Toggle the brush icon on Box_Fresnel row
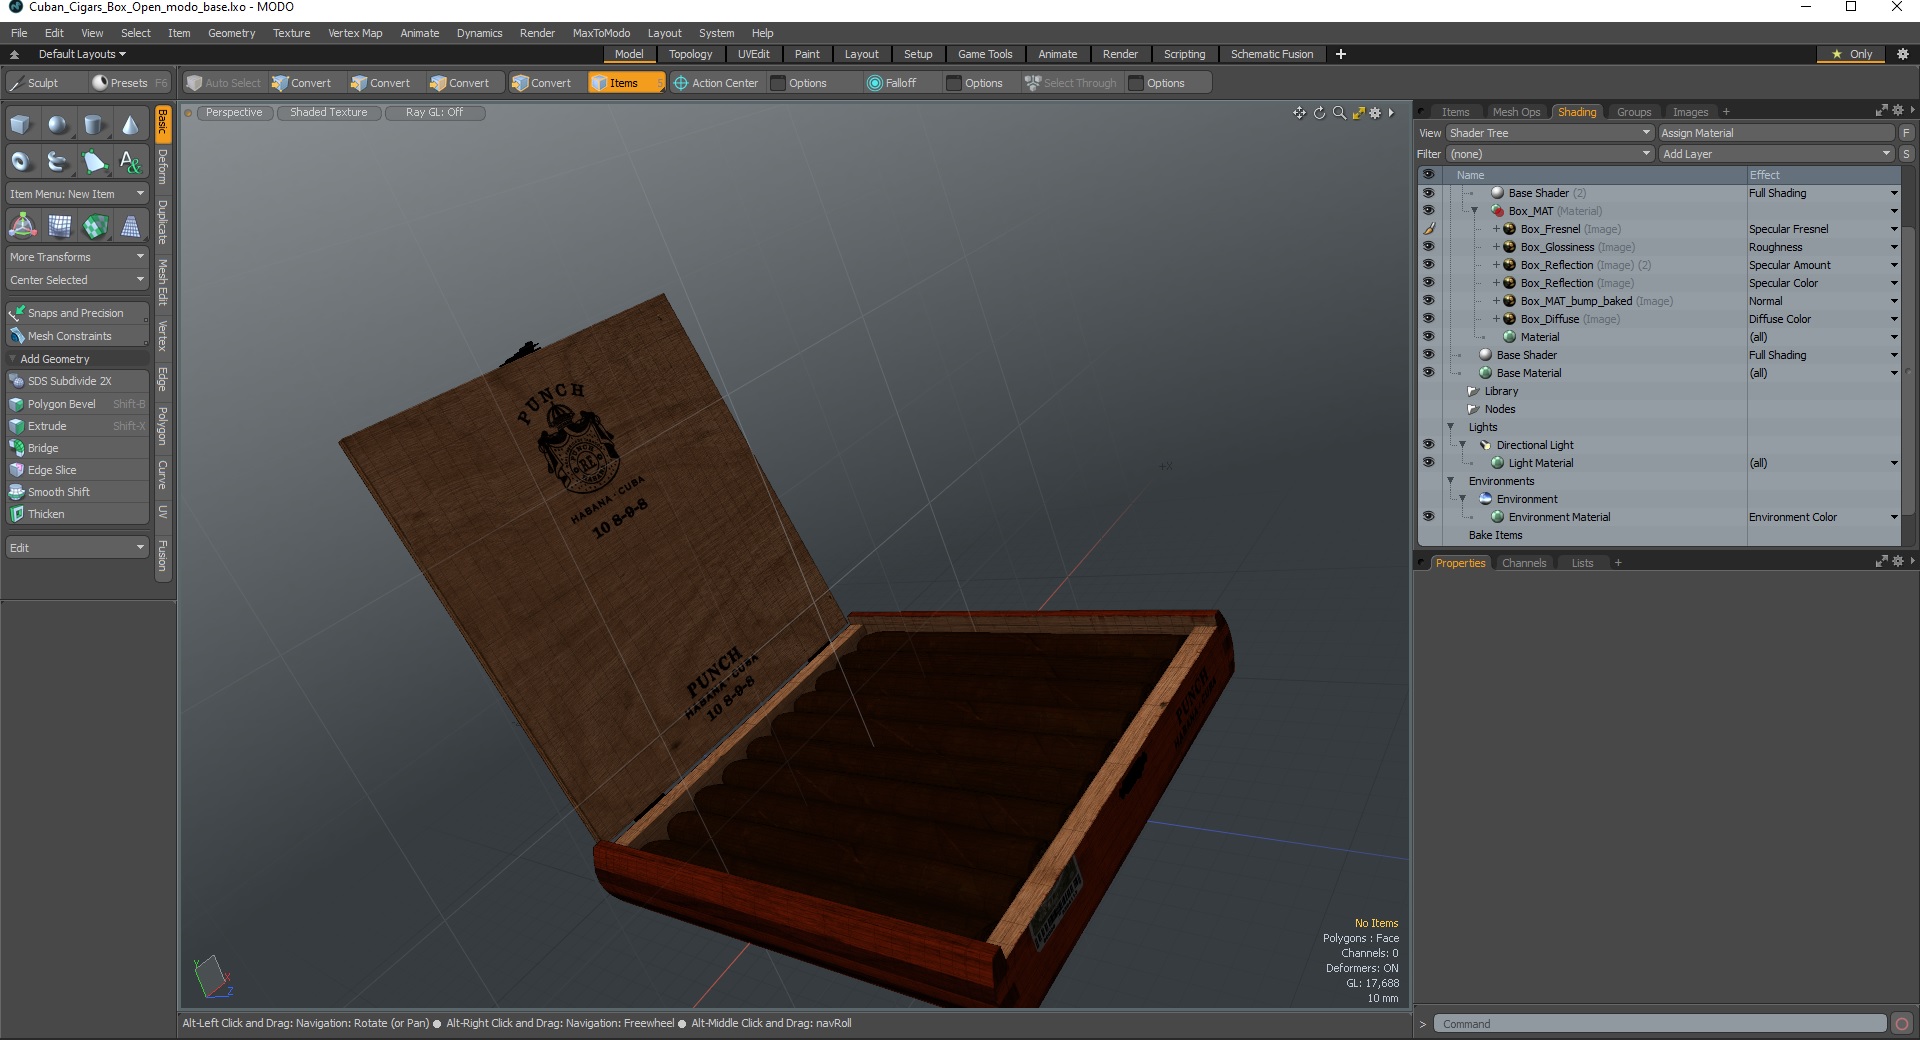The width and height of the screenshot is (1920, 1040). coord(1428,229)
